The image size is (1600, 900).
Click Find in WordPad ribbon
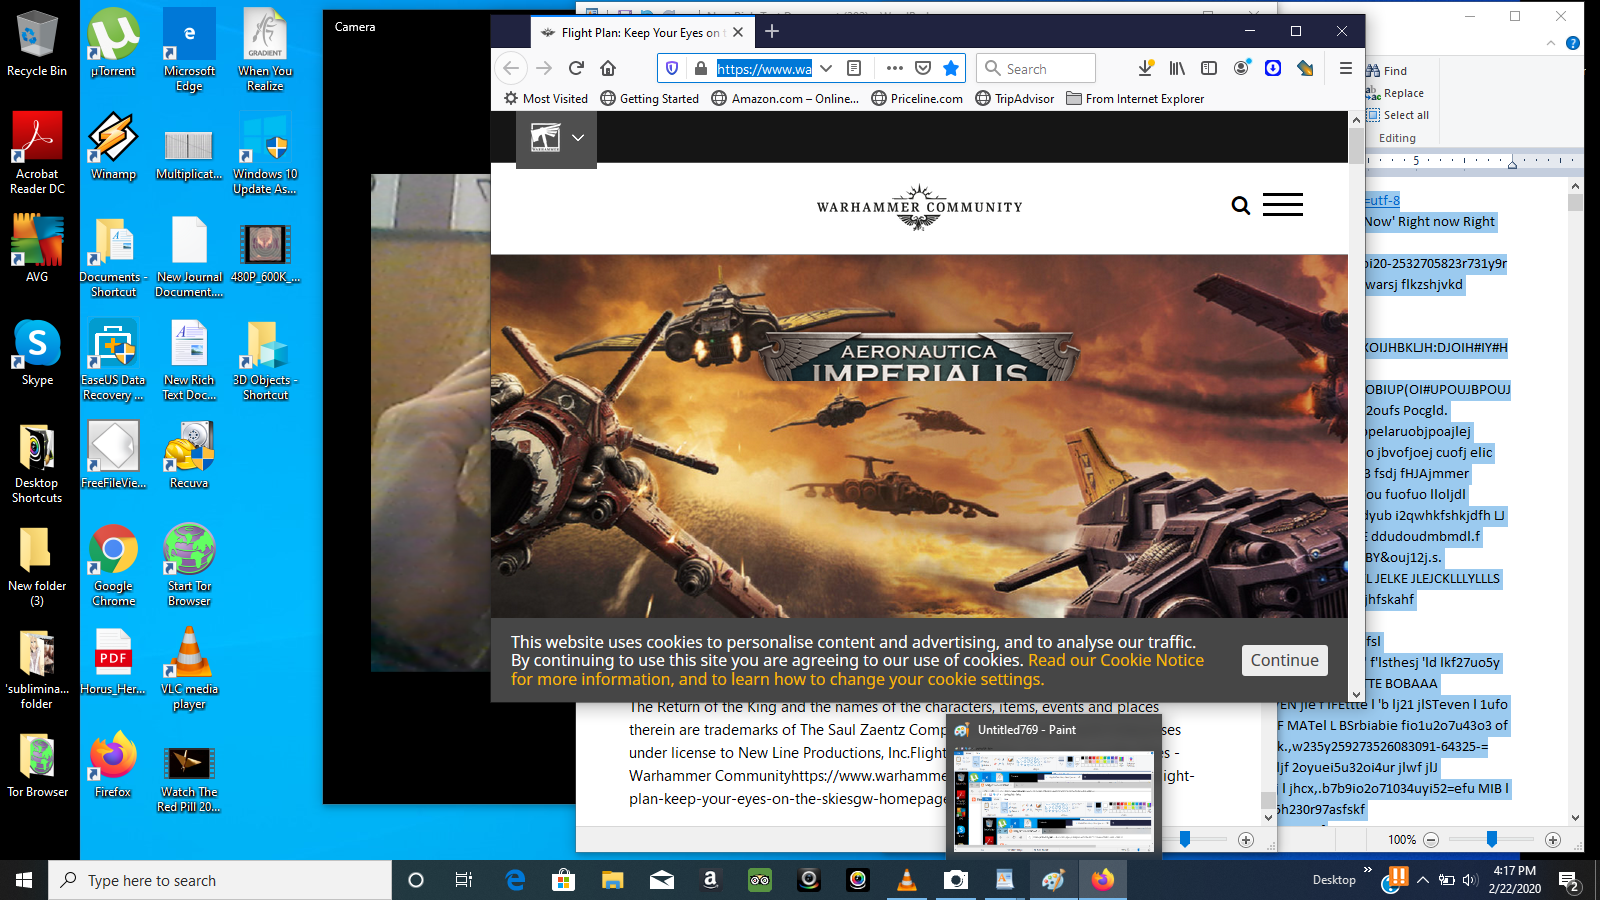tap(1387, 70)
